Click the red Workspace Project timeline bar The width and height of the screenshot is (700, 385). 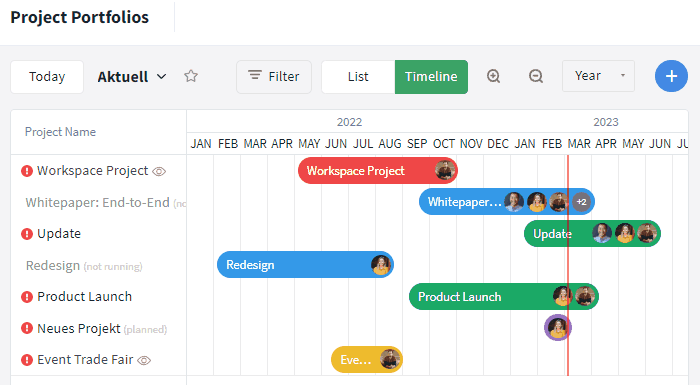(x=378, y=171)
